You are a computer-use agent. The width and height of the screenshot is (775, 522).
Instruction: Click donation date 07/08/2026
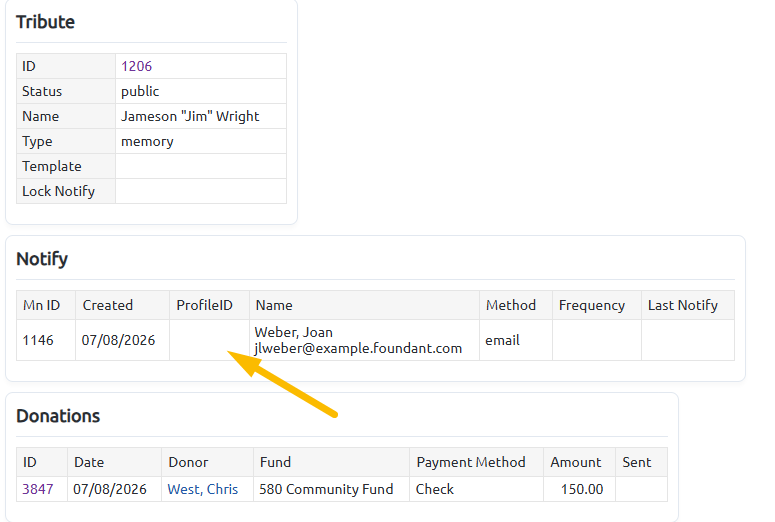point(110,489)
